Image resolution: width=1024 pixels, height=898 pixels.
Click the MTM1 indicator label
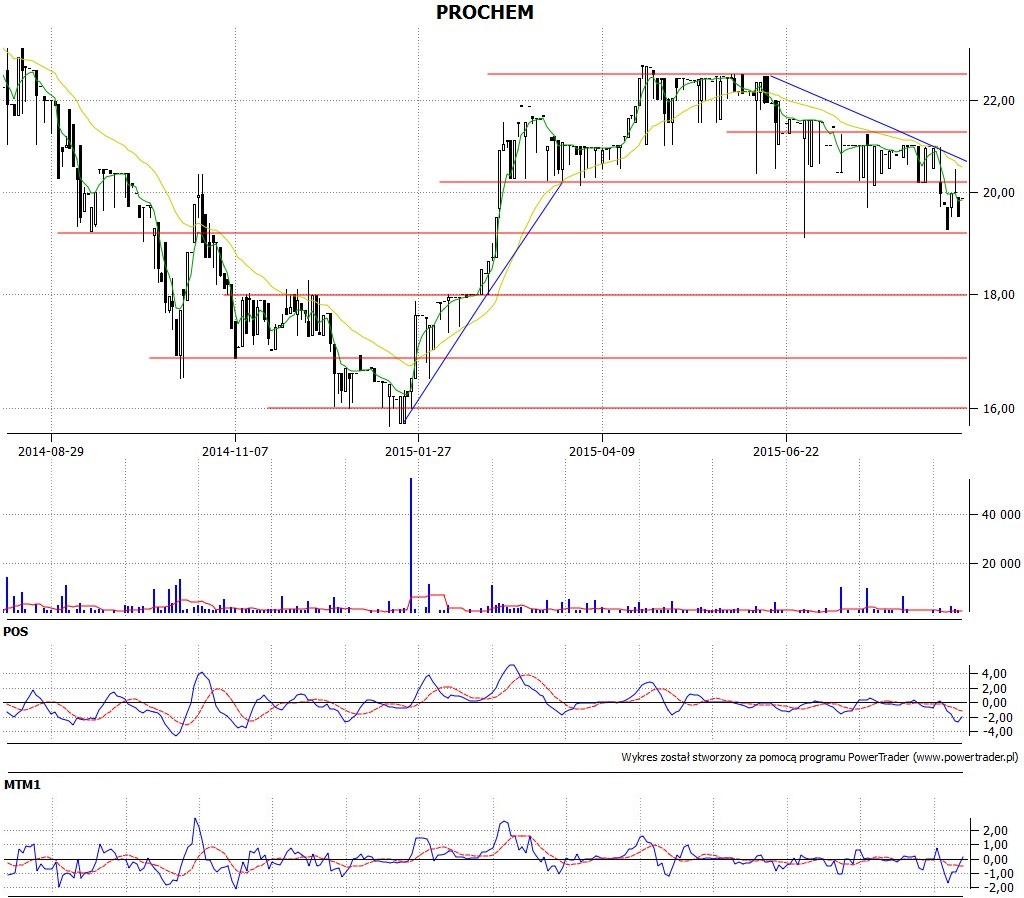click(x=22, y=785)
